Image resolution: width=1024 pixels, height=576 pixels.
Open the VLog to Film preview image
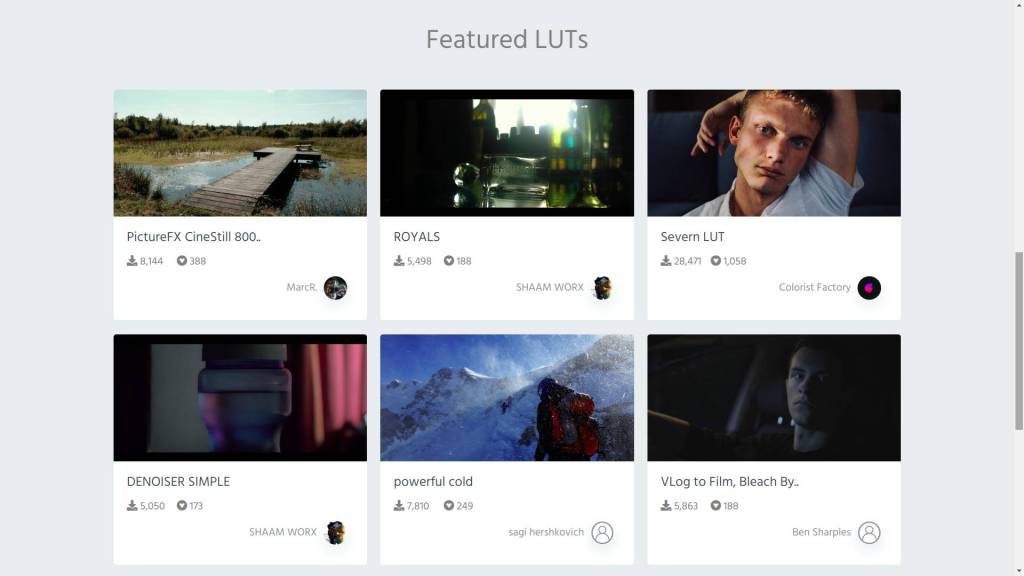[774, 398]
